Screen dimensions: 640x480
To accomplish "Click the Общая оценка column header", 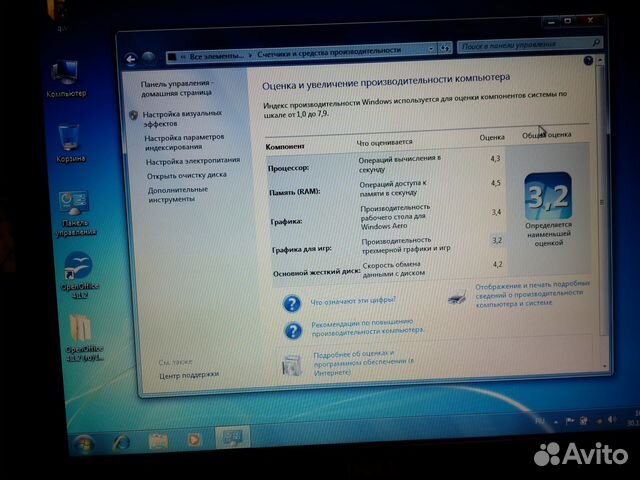I will (x=547, y=135).
